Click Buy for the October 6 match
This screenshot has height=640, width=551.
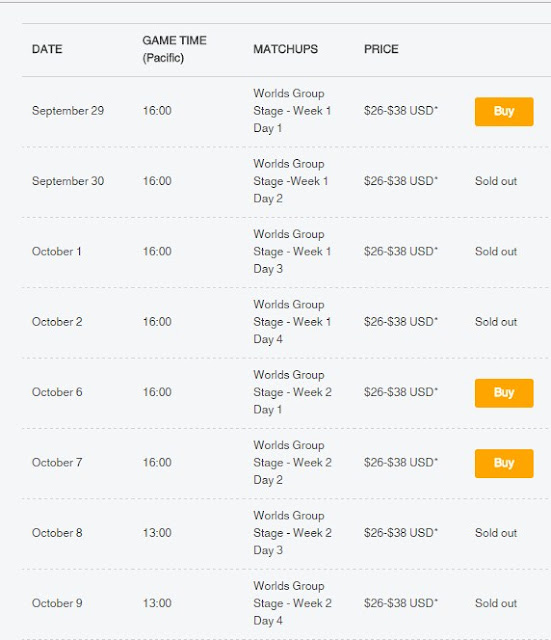pyautogui.click(x=504, y=393)
